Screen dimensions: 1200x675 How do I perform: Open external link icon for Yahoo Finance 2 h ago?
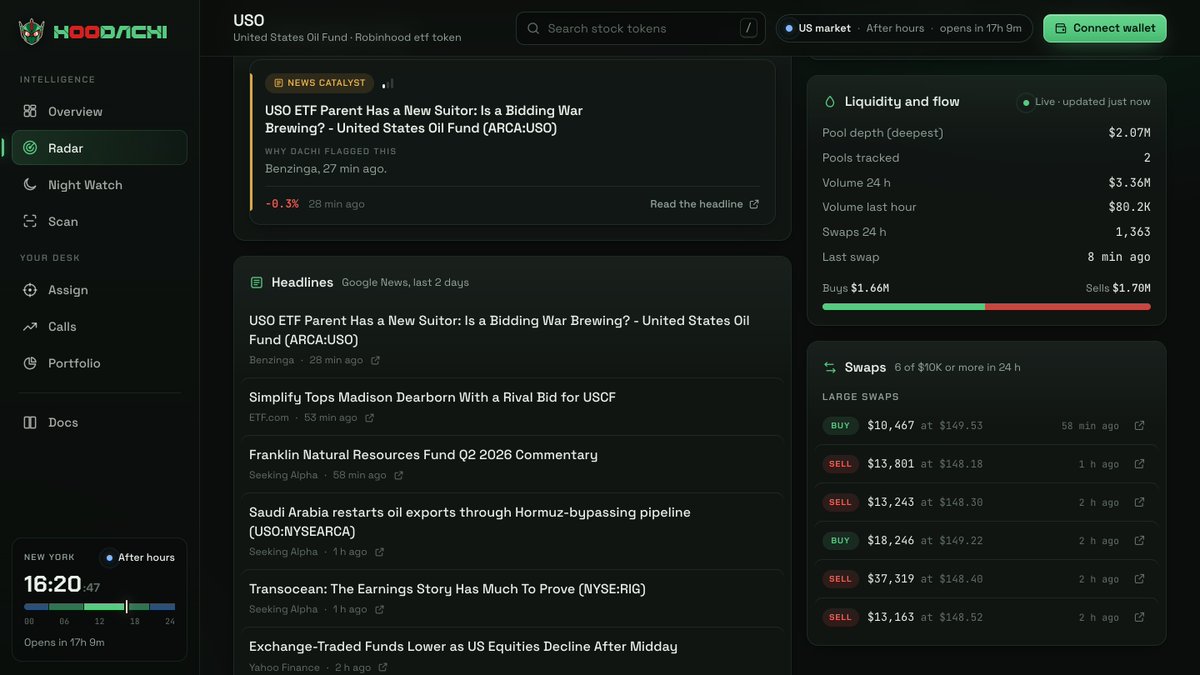[383, 667]
